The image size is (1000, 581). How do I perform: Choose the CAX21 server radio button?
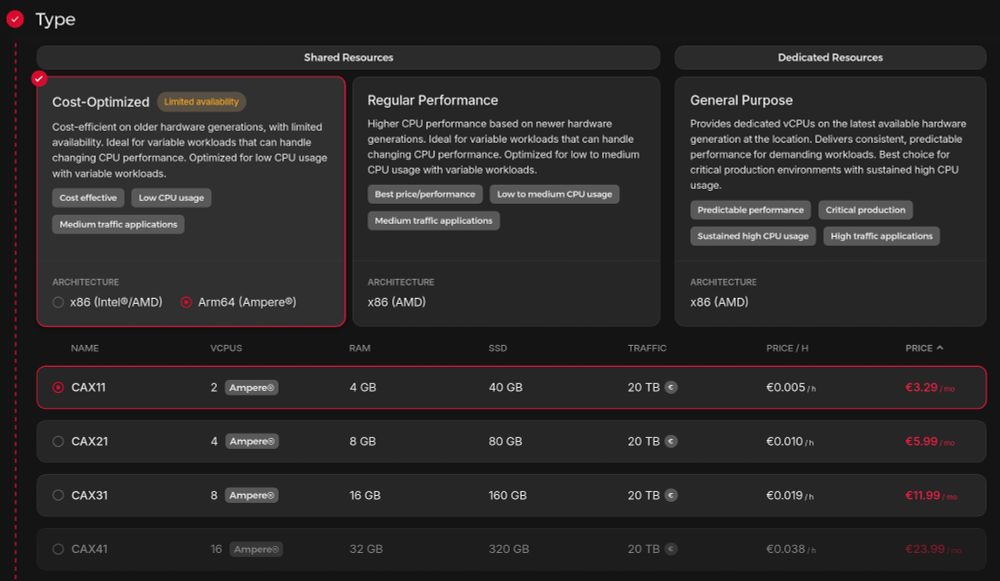pos(58,441)
